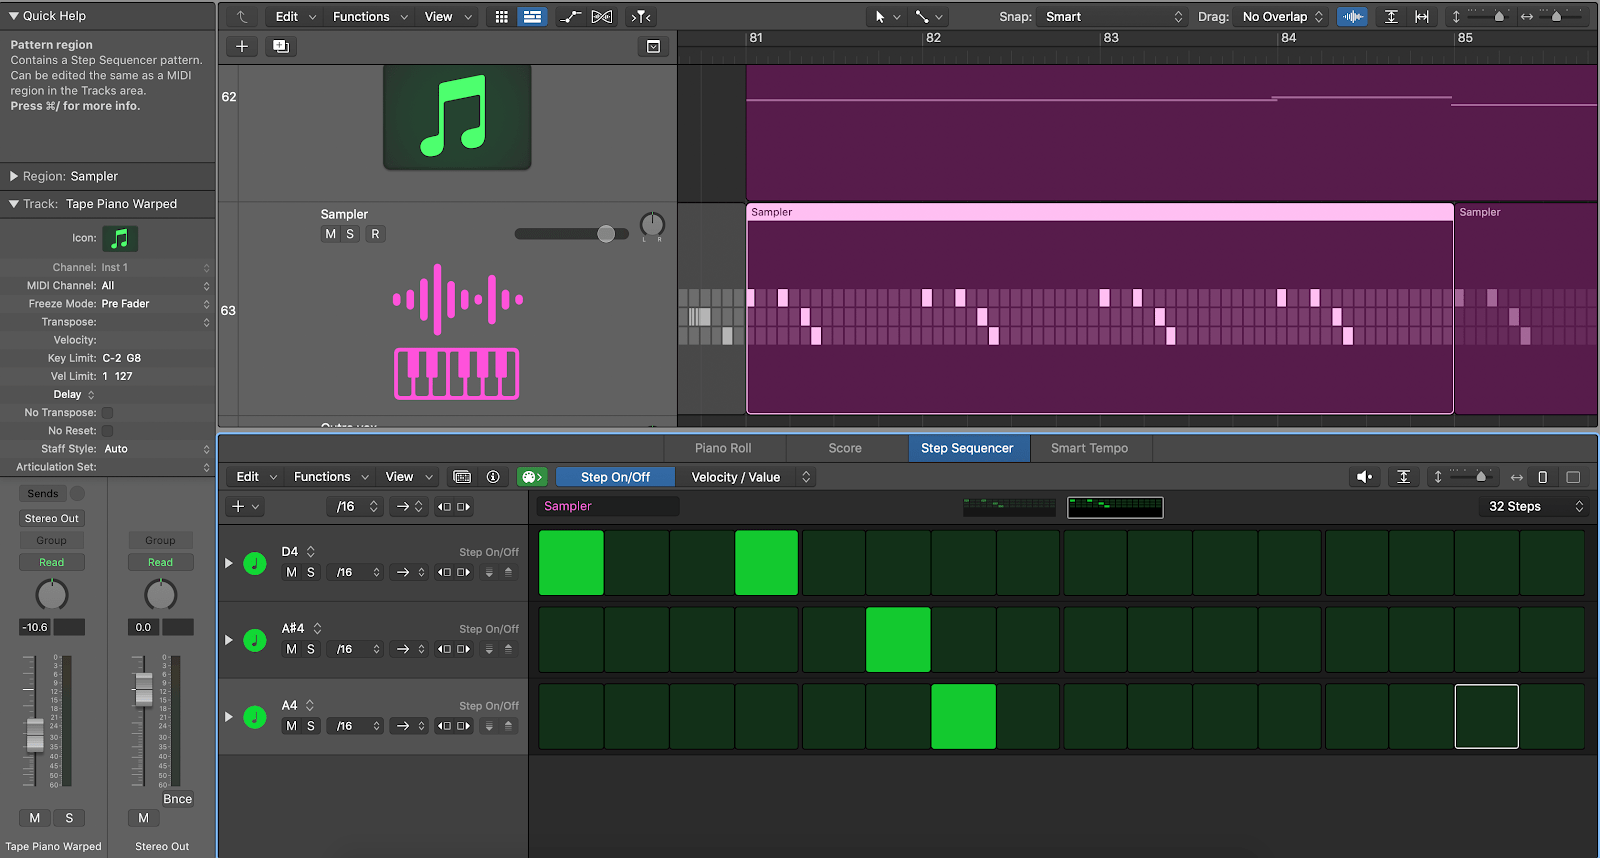
Task: Click the Tape Piano Warped track icon
Action: 120,239
